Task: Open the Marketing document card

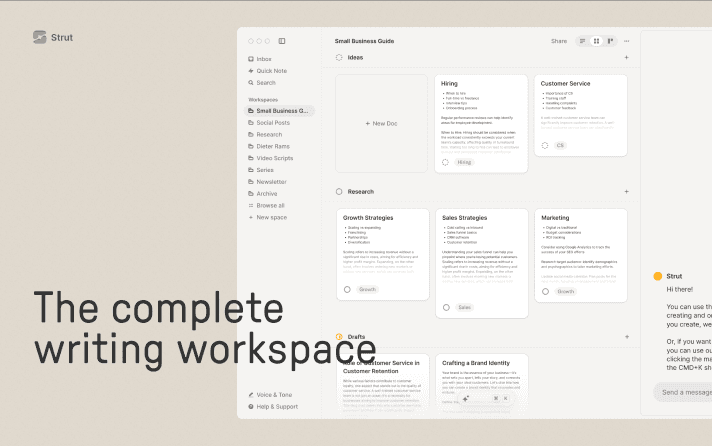Action: (x=581, y=255)
